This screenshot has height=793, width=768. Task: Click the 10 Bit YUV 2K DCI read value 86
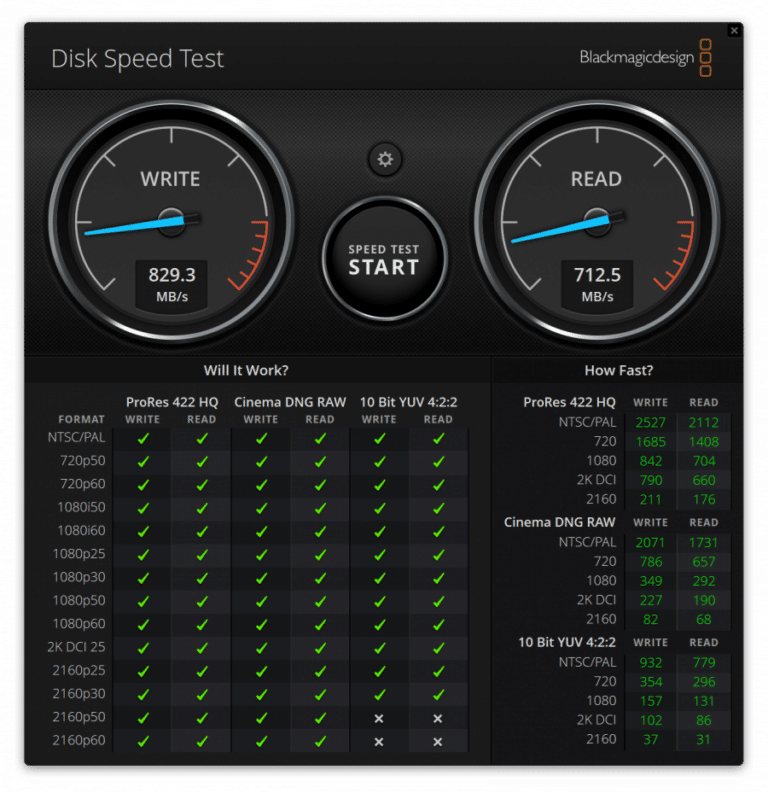pos(704,720)
